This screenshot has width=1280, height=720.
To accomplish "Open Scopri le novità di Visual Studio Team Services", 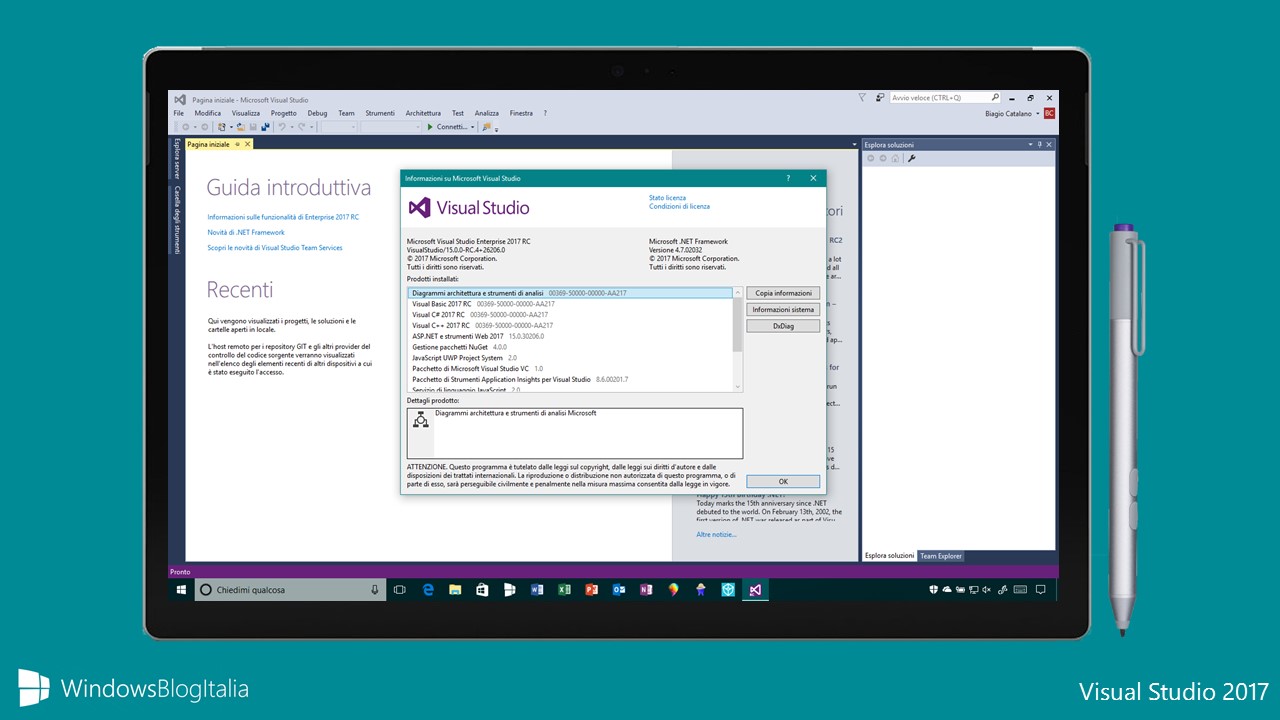I will point(275,248).
